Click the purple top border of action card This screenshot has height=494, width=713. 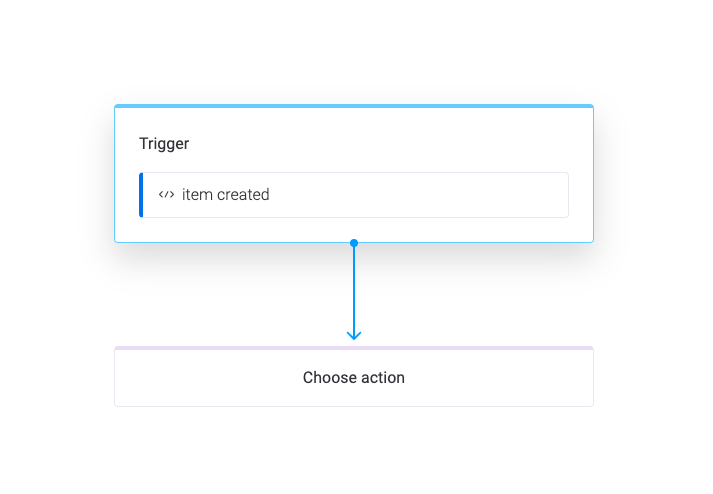(x=354, y=348)
